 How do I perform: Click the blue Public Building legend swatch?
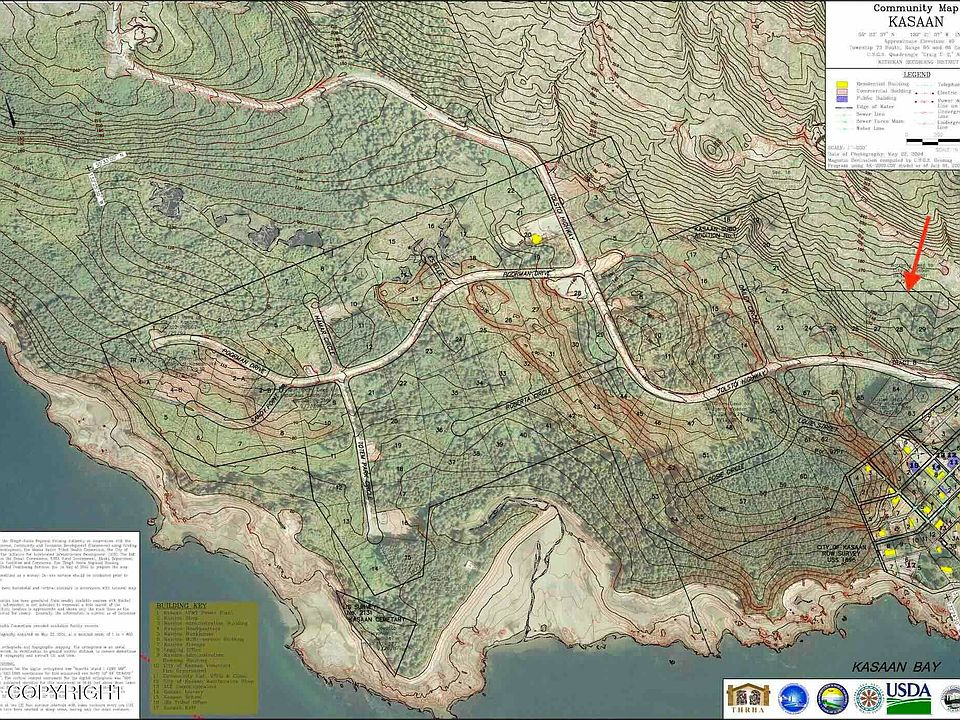842,99
